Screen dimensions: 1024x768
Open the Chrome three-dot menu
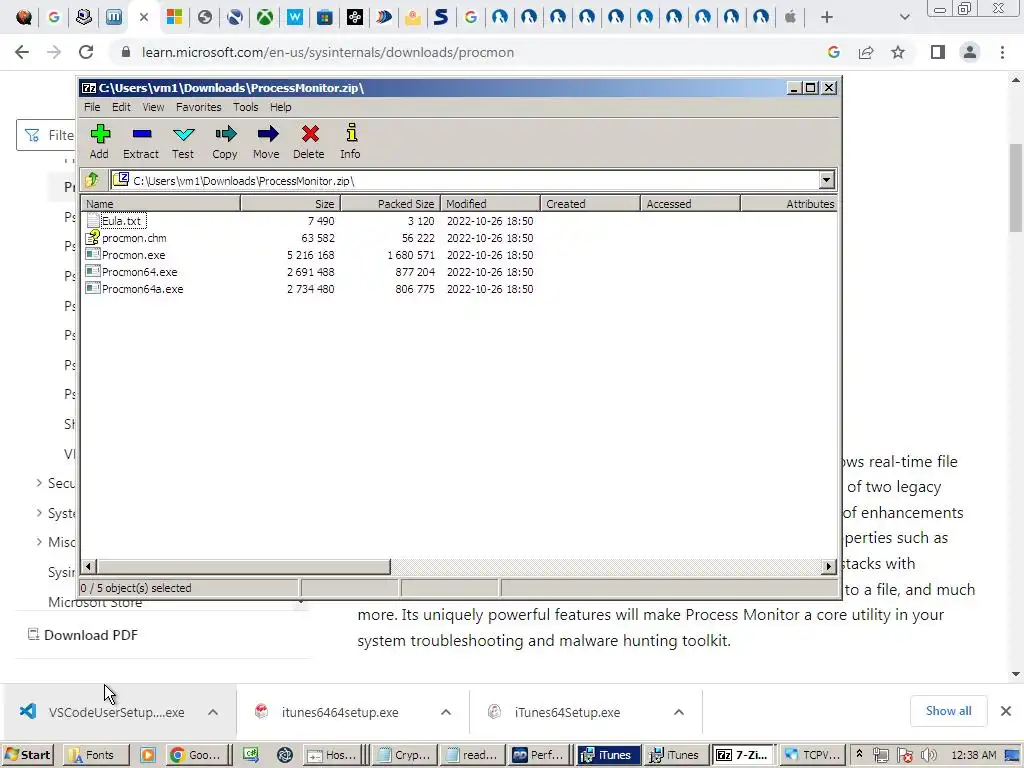point(1002,52)
